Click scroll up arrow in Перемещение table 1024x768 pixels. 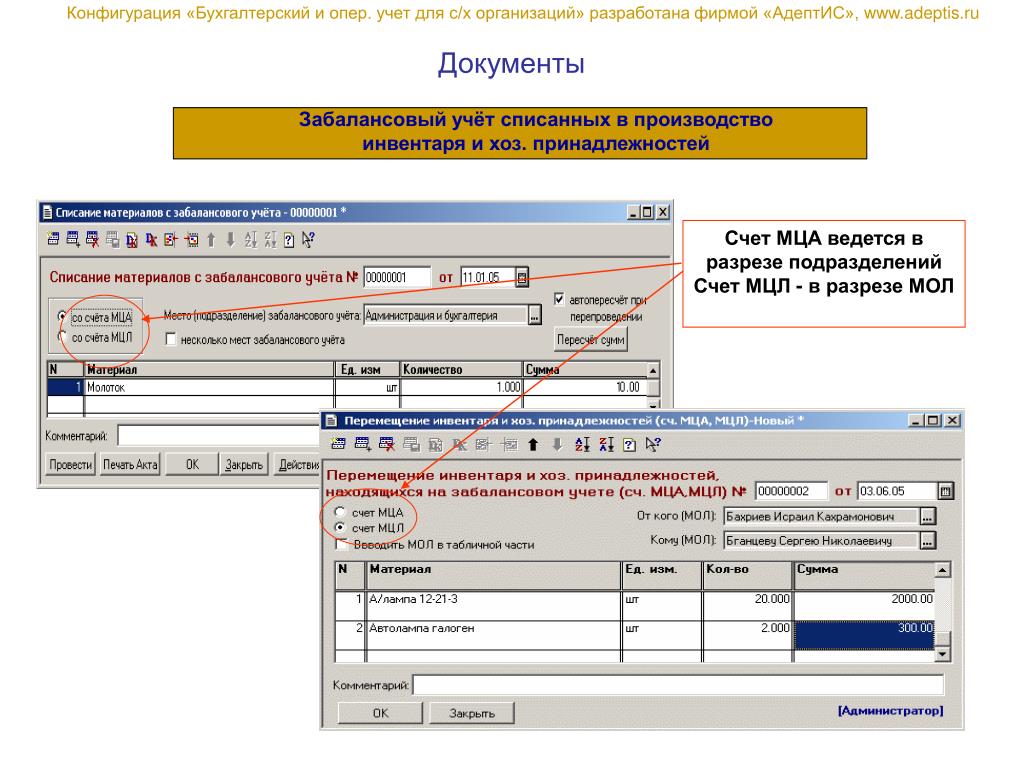click(942, 570)
